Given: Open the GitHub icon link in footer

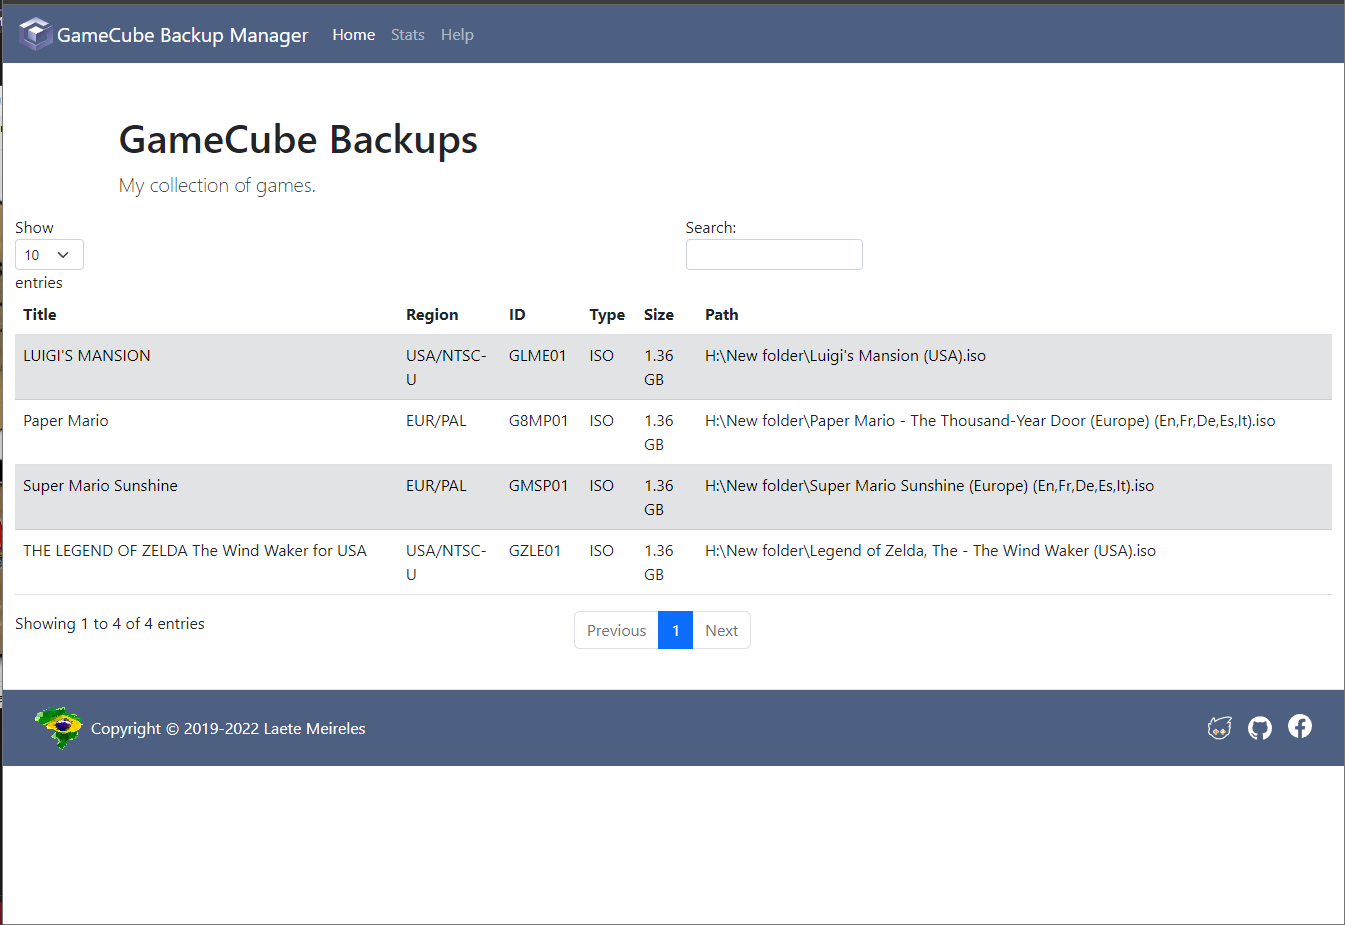Looking at the screenshot, I should pos(1260,728).
